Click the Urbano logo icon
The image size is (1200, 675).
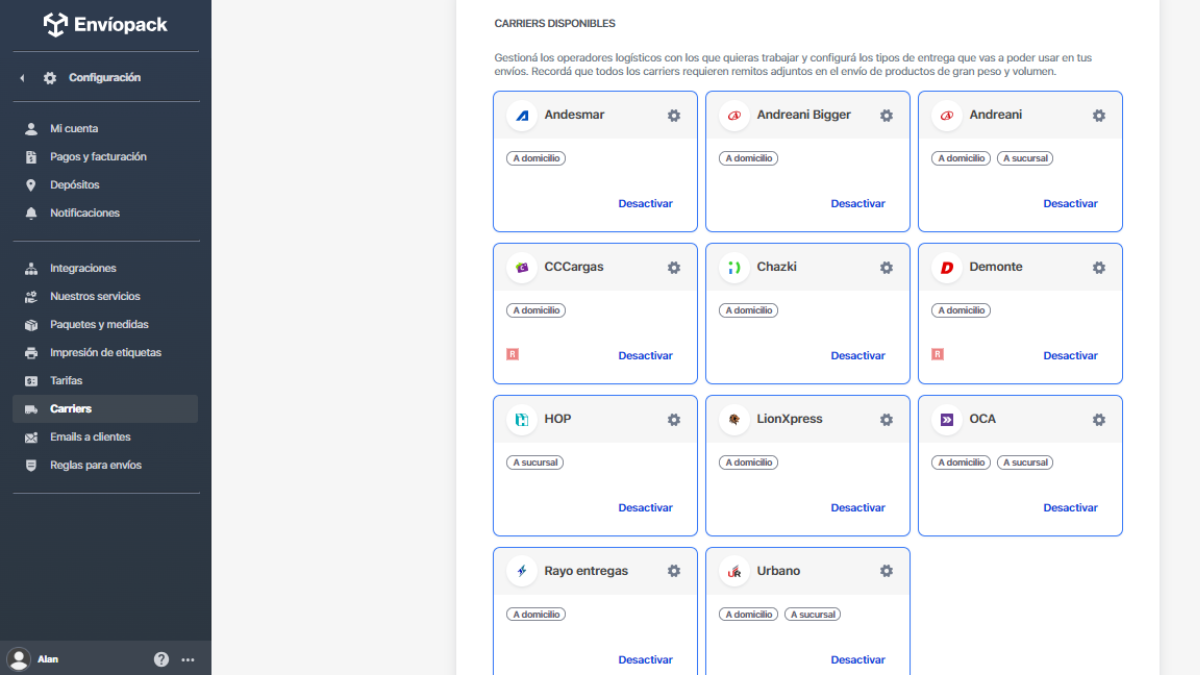734,571
